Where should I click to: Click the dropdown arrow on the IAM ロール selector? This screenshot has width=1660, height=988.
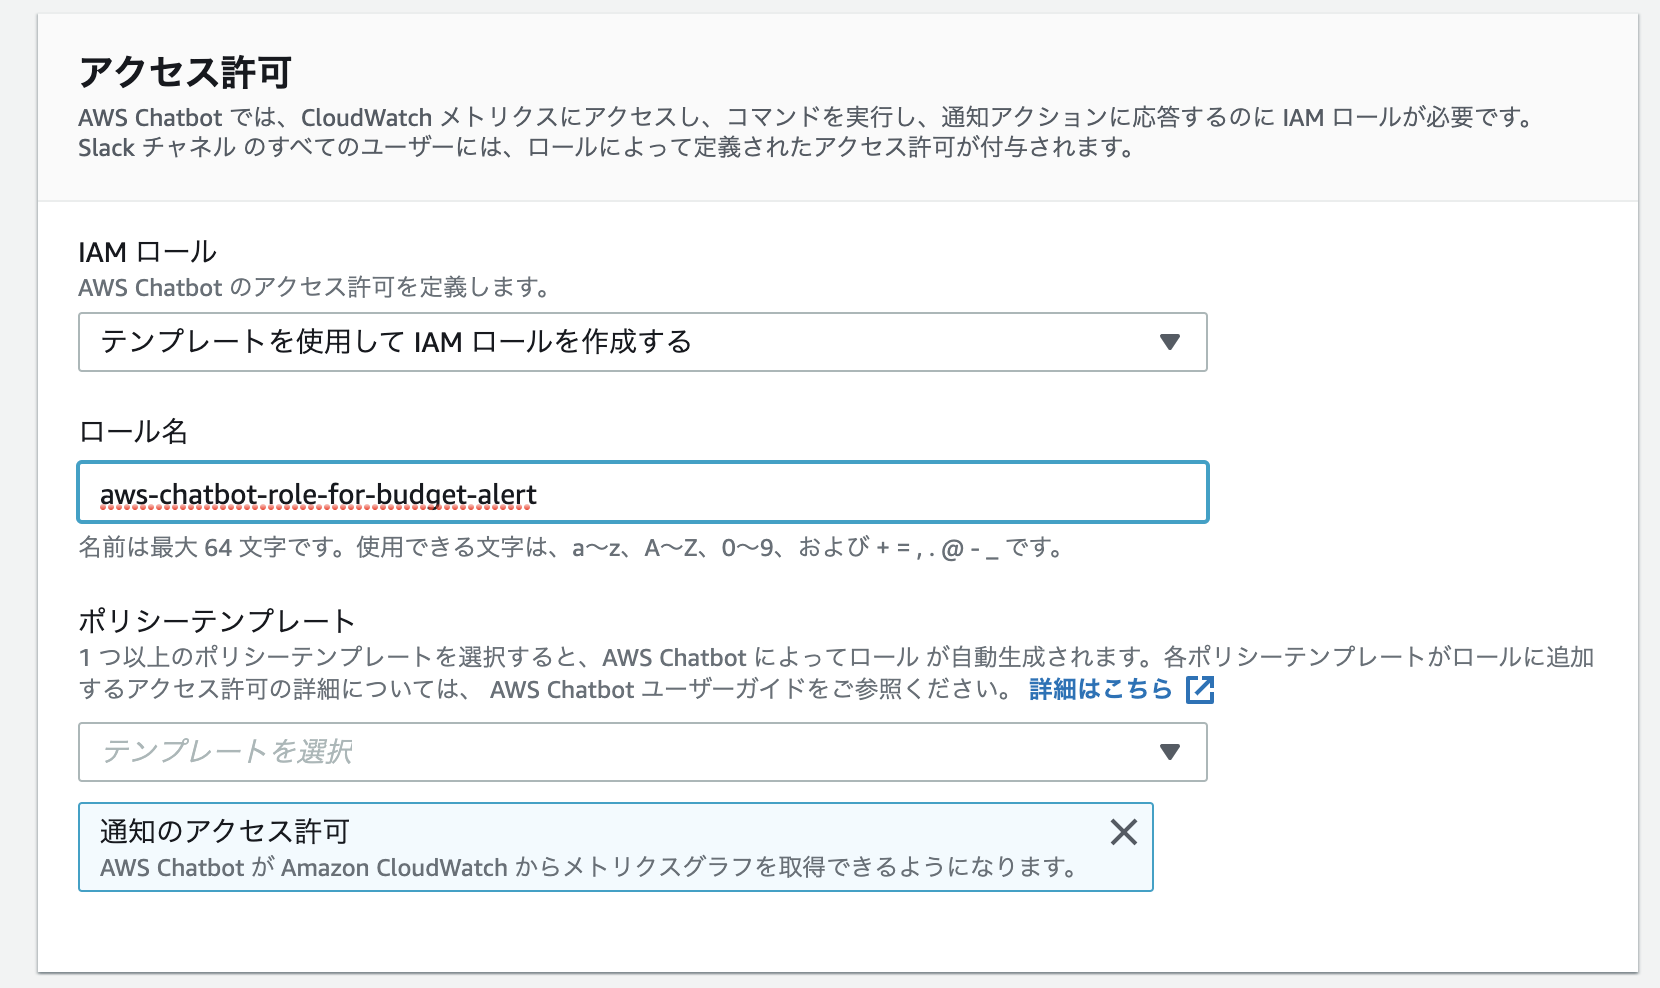click(1171, 342)
